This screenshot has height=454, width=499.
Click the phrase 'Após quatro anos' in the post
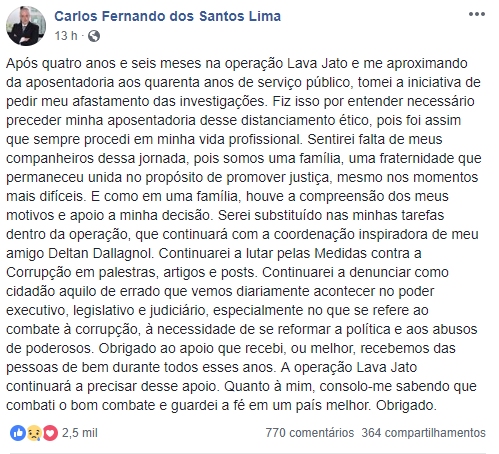[x=61, y=63]
